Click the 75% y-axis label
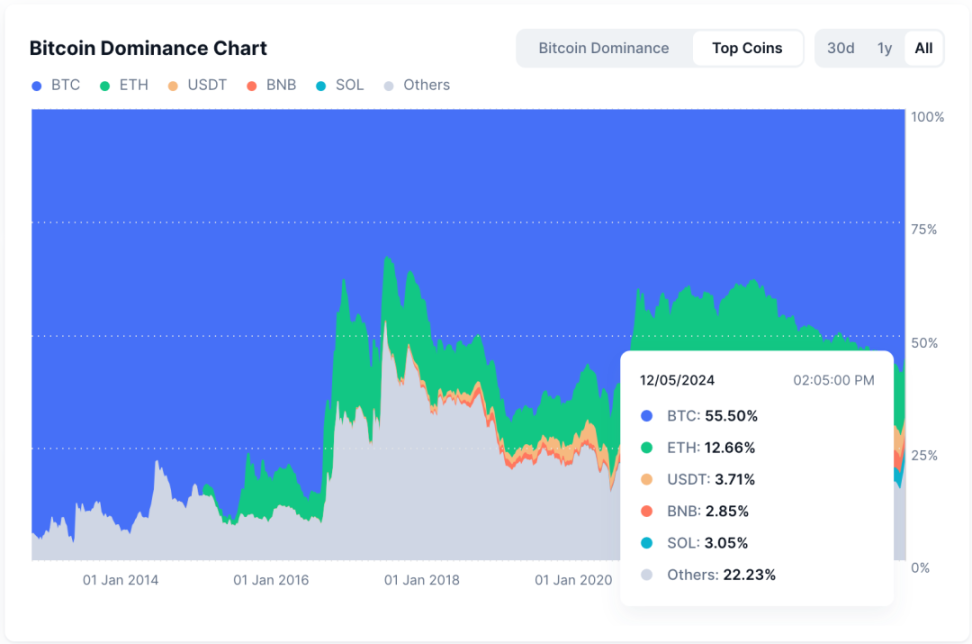 923,230
